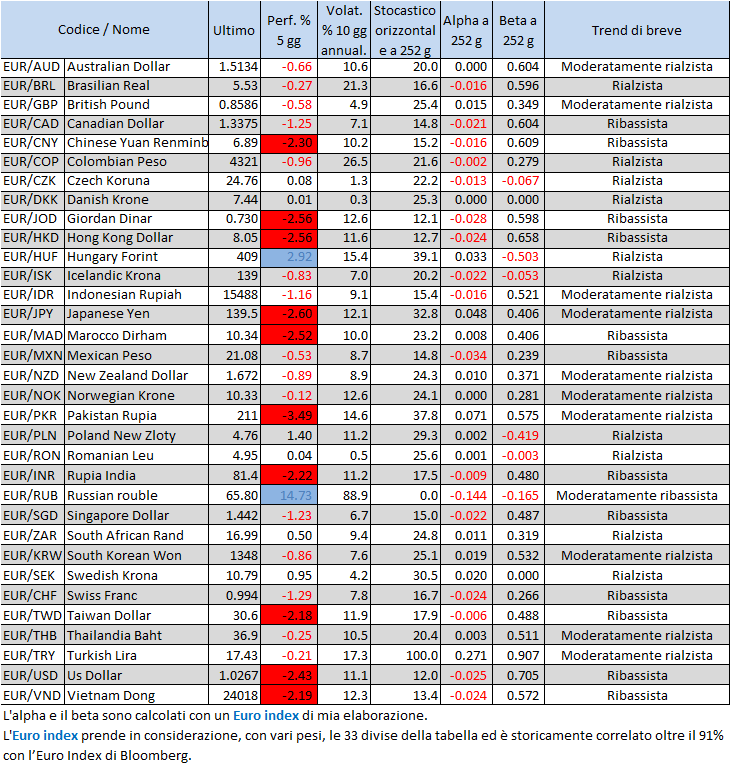The height and width of the screenshot is (765, 730).
Task: Click the 'Swiss Franc' name cell
Action: coord(137,596)
